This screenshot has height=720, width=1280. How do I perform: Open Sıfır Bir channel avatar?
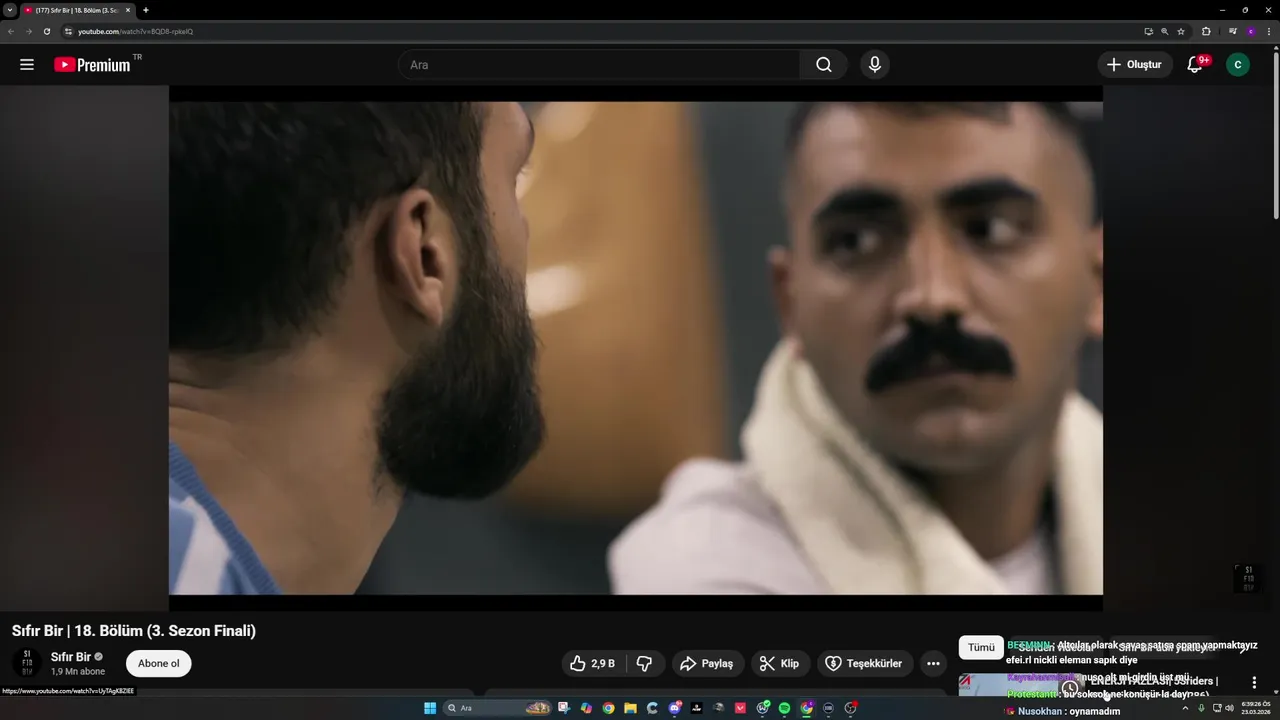(27, 663)
